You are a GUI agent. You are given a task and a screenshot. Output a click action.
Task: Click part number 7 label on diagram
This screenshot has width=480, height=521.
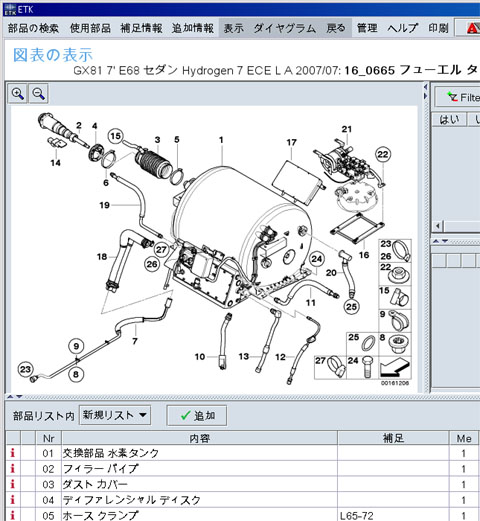click(135, 341)
